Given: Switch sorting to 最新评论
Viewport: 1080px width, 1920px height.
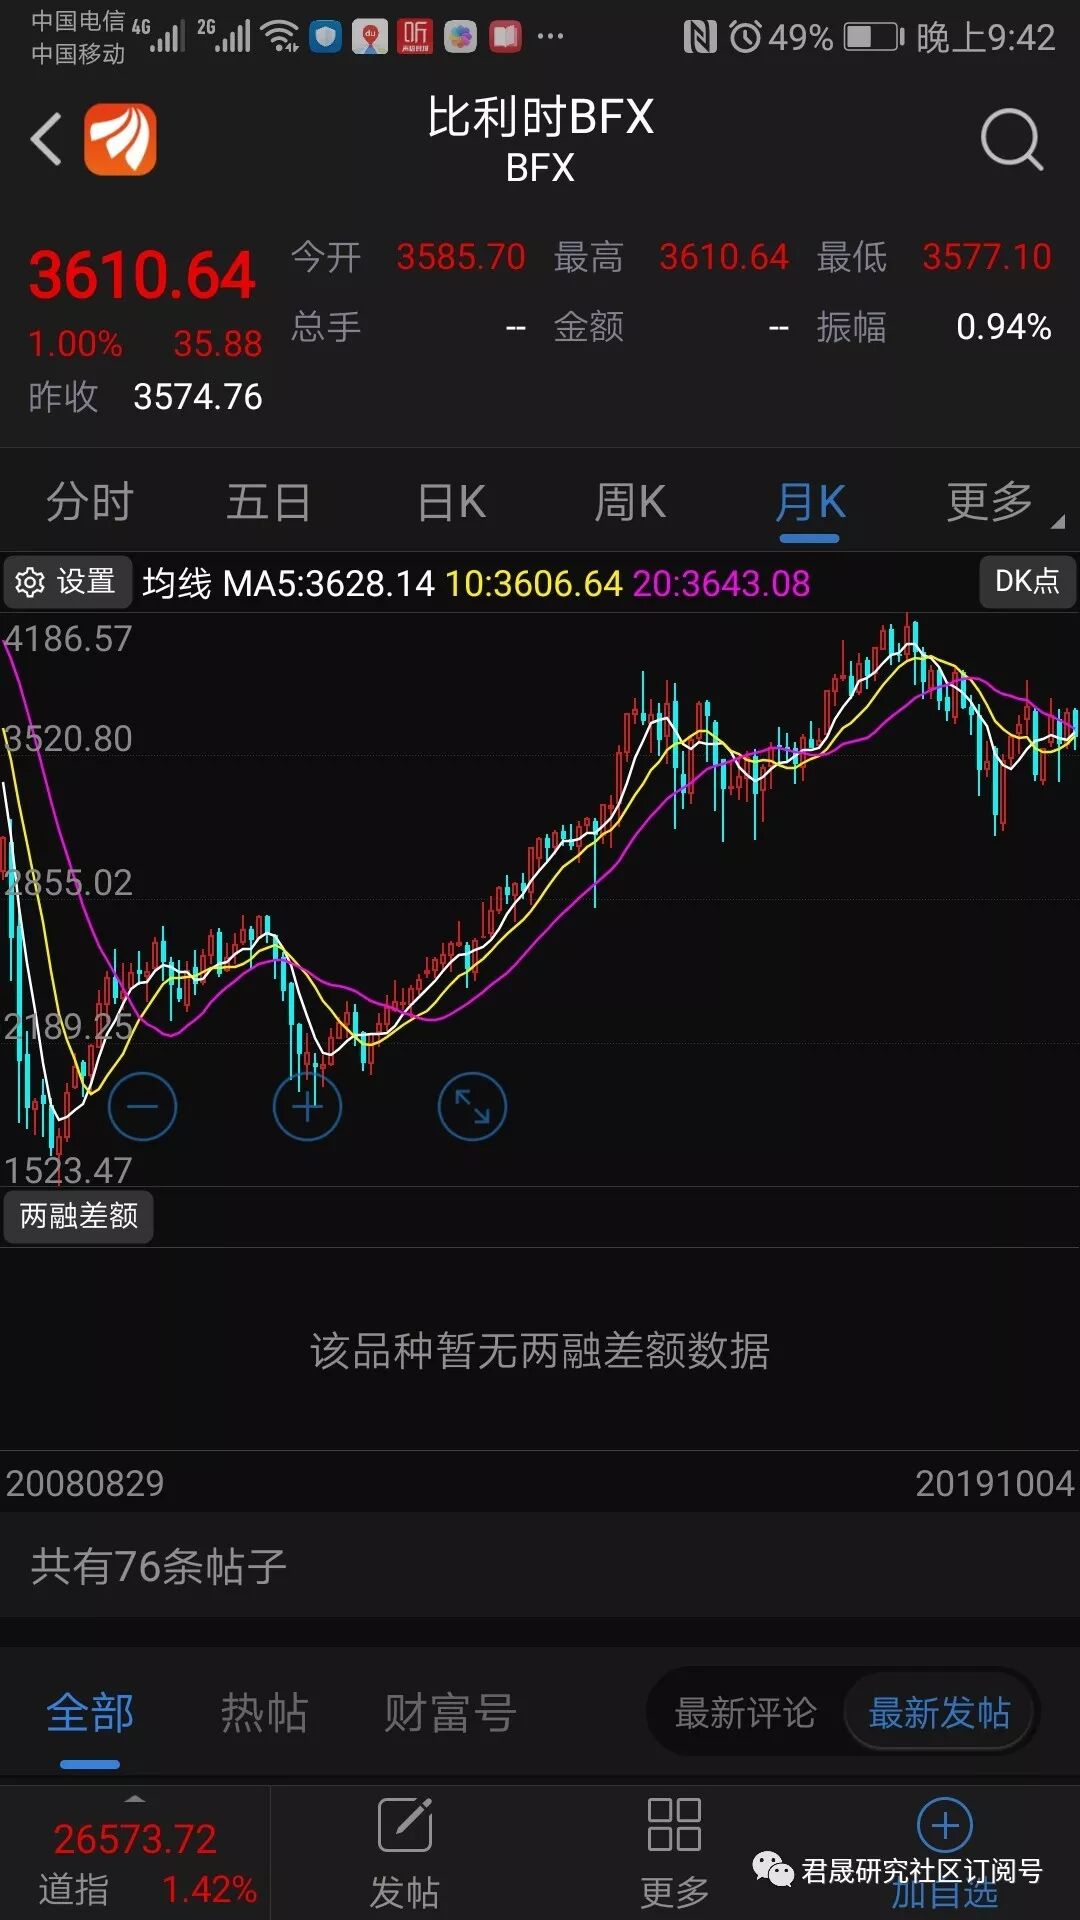Looking at the screenshot, I should pyautogui.click(x=745, y=1713).
